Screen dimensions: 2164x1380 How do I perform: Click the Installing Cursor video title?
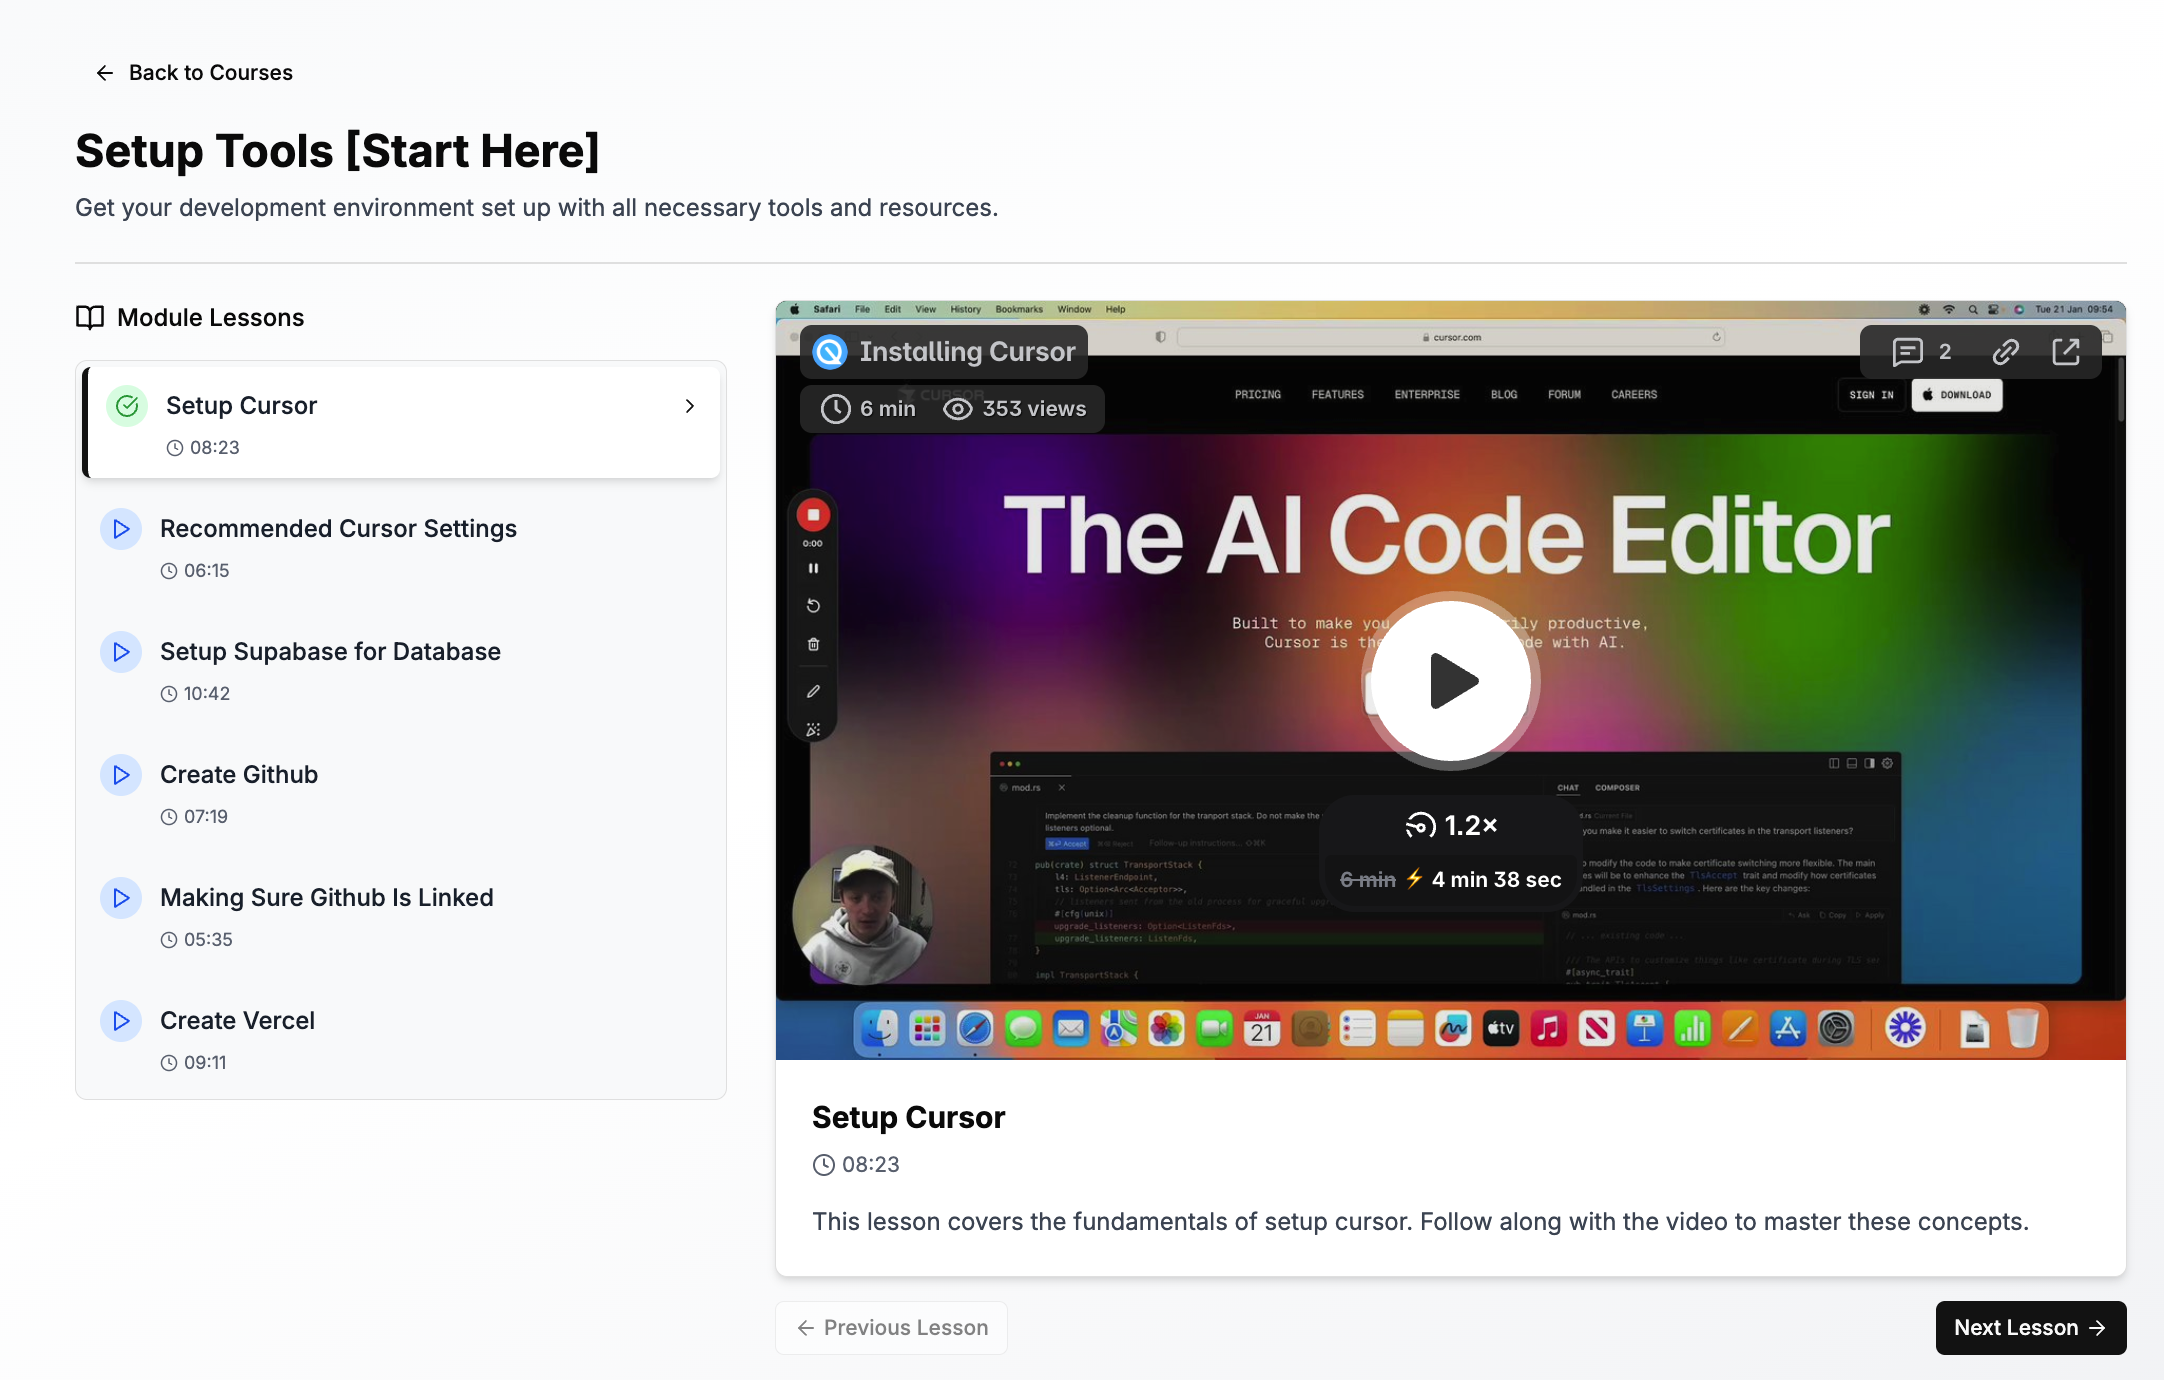click(x=966, y=352)
